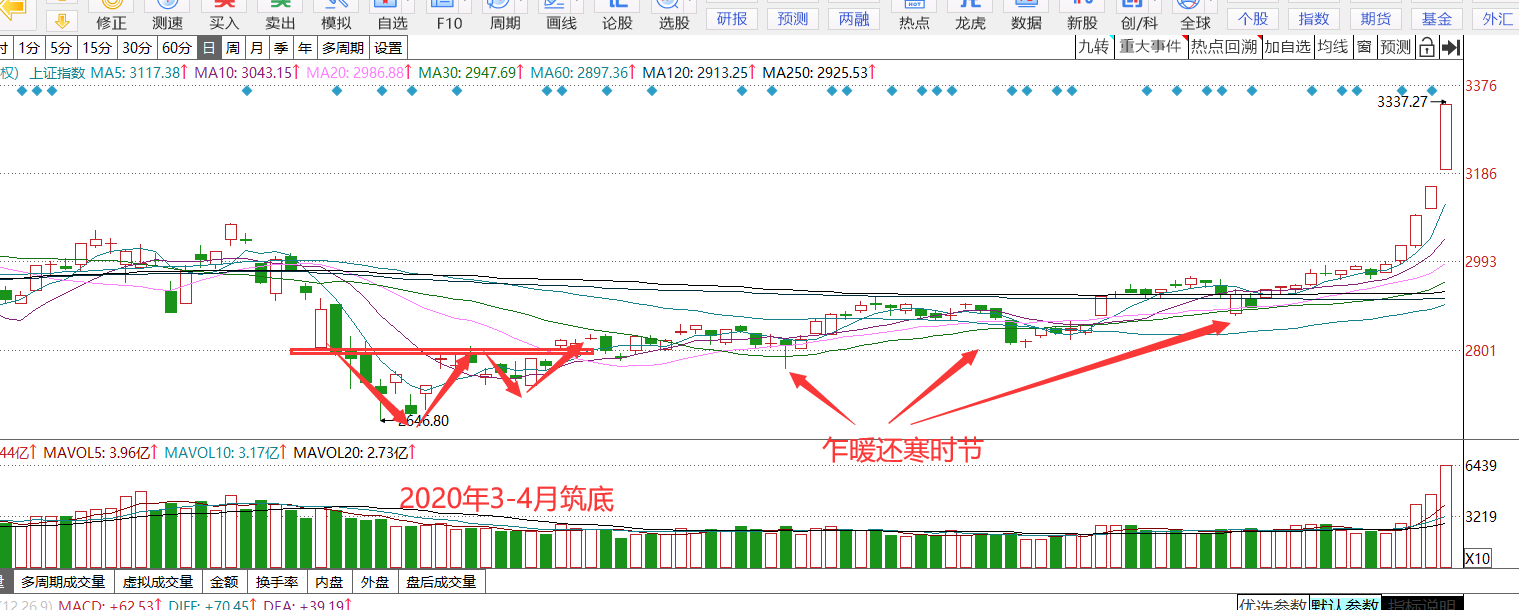This screenshot has height=610, width=1519.
Task: Open the 全球 global markets view
Action: coord(1194,16)
